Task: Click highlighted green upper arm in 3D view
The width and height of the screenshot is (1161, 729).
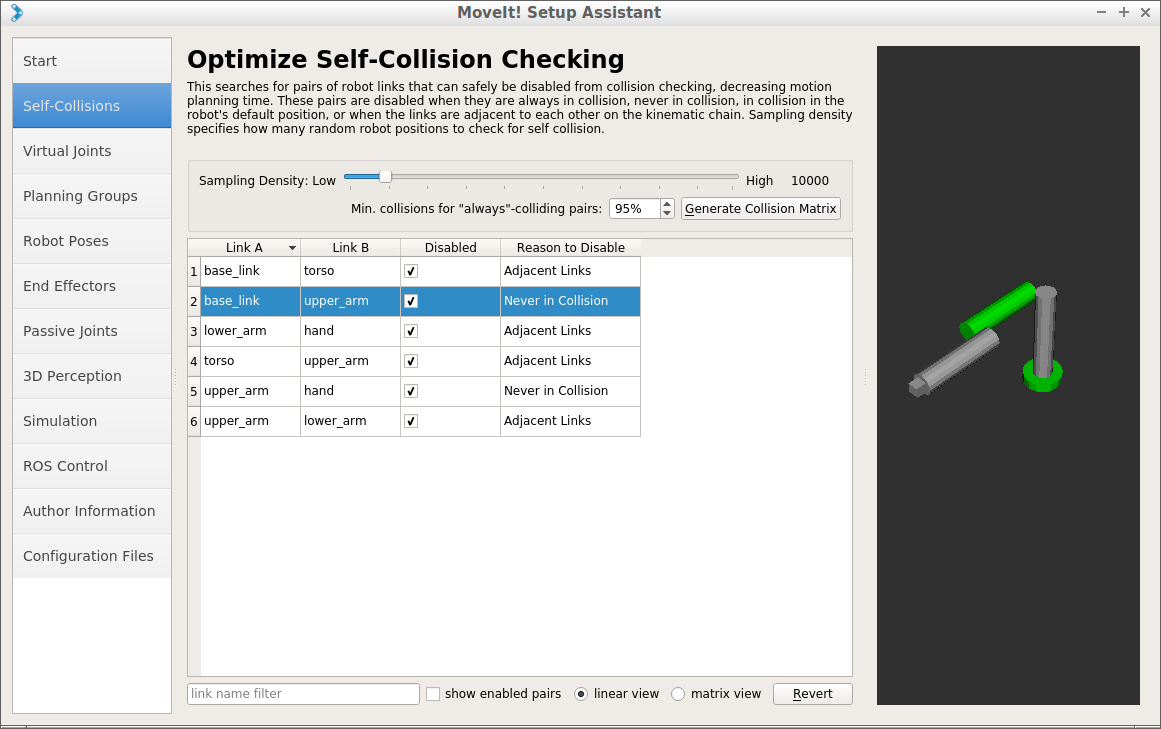Action: [997, 309]
